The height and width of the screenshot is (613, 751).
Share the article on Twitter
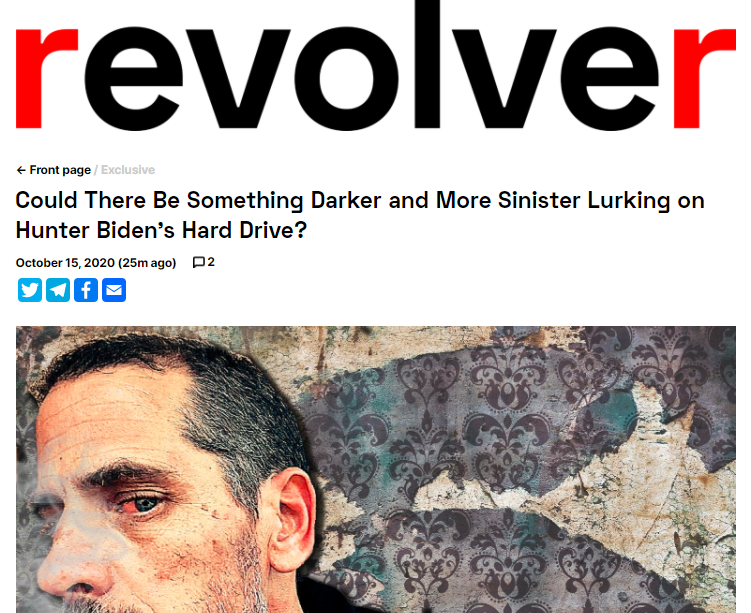point(30,290)
